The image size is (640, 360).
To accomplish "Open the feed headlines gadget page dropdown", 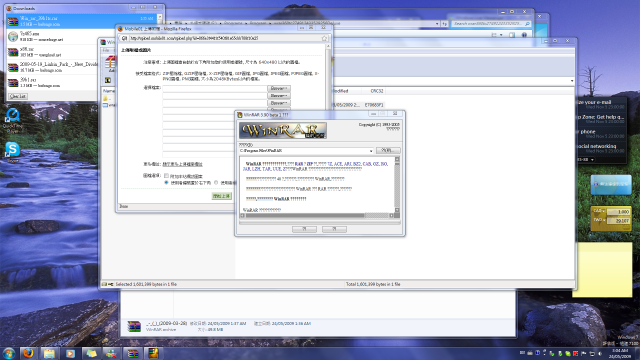I will pyautogui.click(x=592, y=159).
